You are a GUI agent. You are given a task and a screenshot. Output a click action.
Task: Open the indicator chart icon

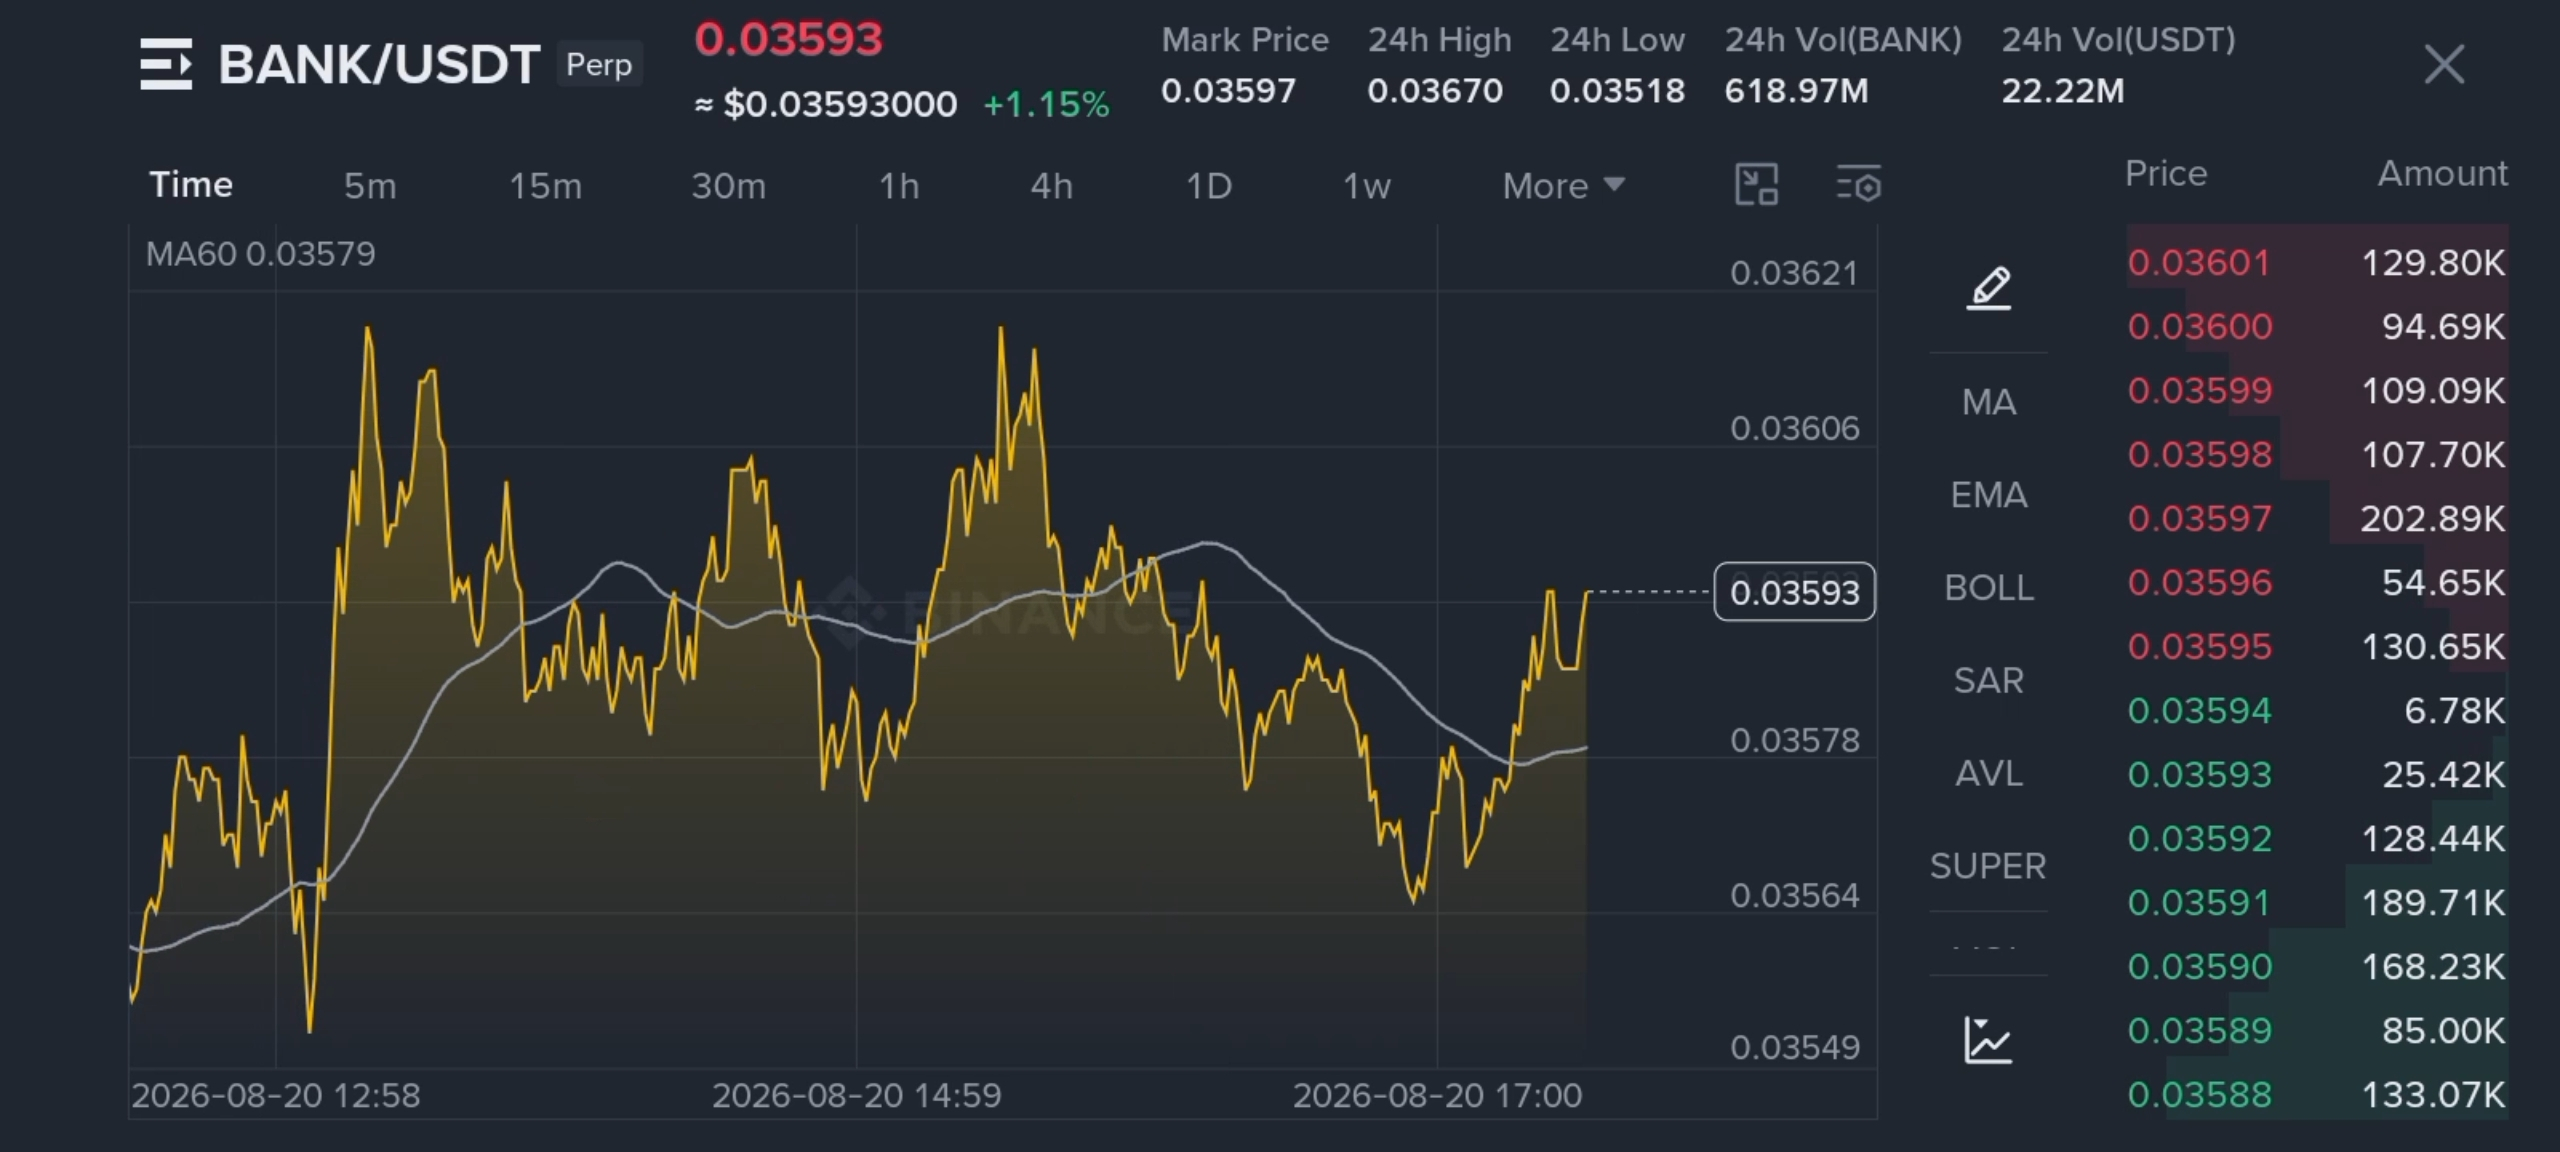tap(1988, 1040)
